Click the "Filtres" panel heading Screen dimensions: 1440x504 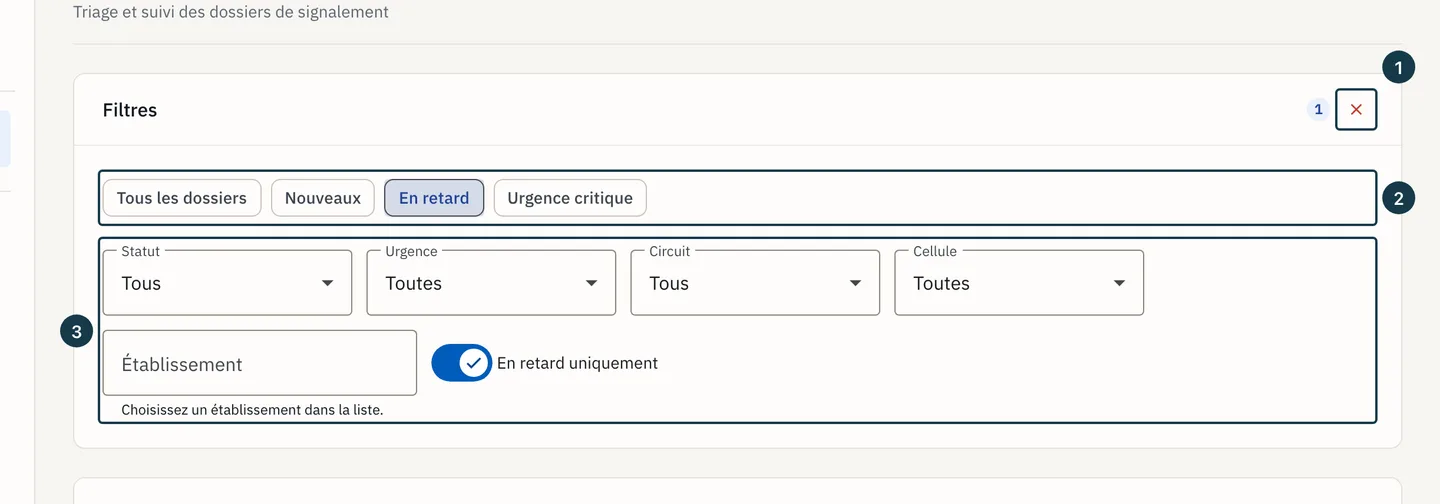(x=130, y=110)
